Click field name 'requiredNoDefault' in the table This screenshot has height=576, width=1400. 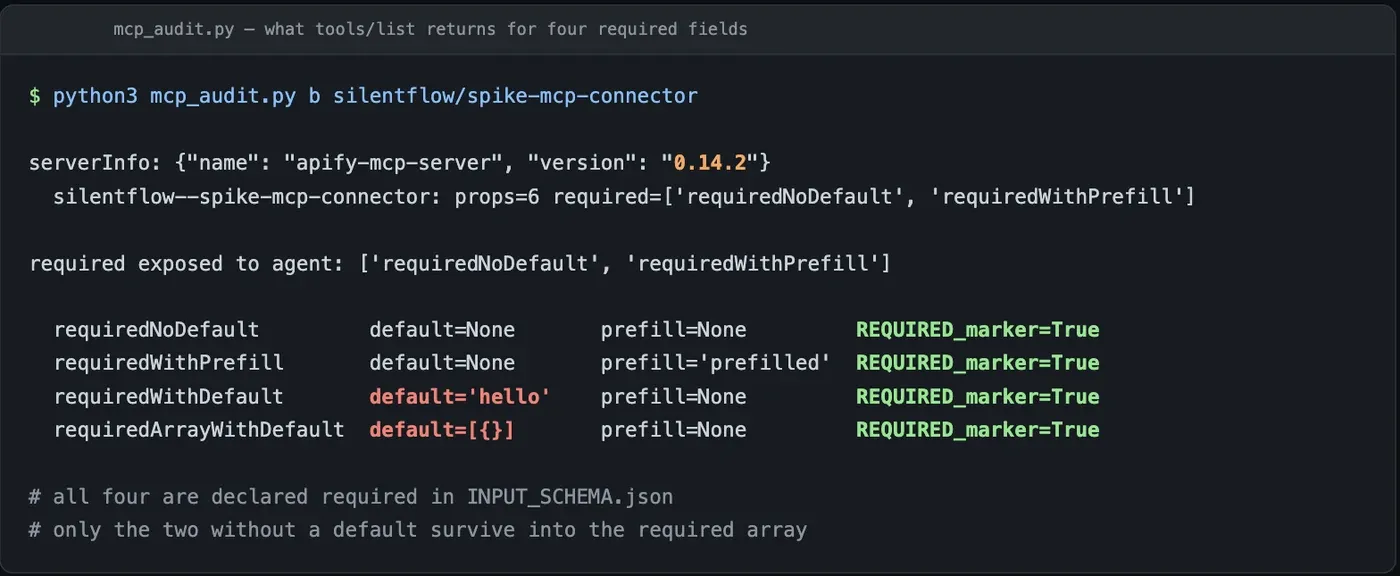156,330
